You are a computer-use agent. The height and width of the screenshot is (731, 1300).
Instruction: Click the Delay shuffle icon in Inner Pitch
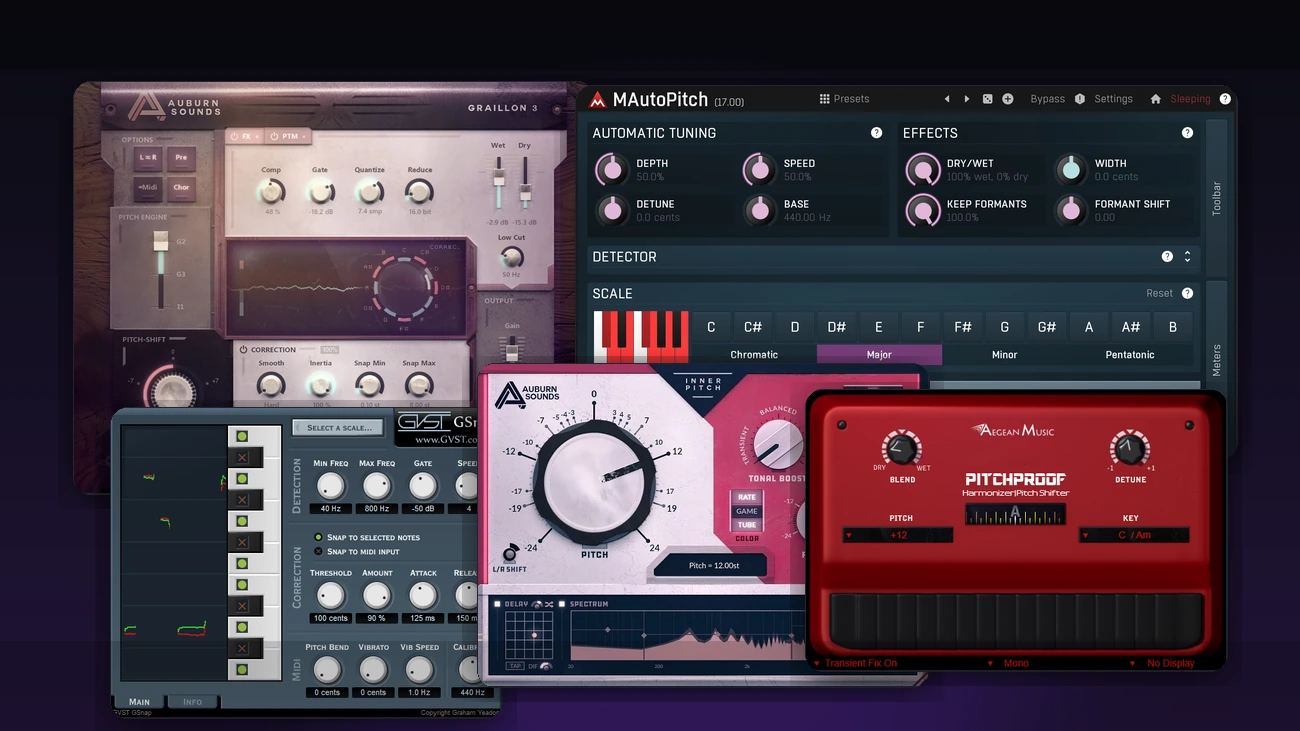point(549,604)
